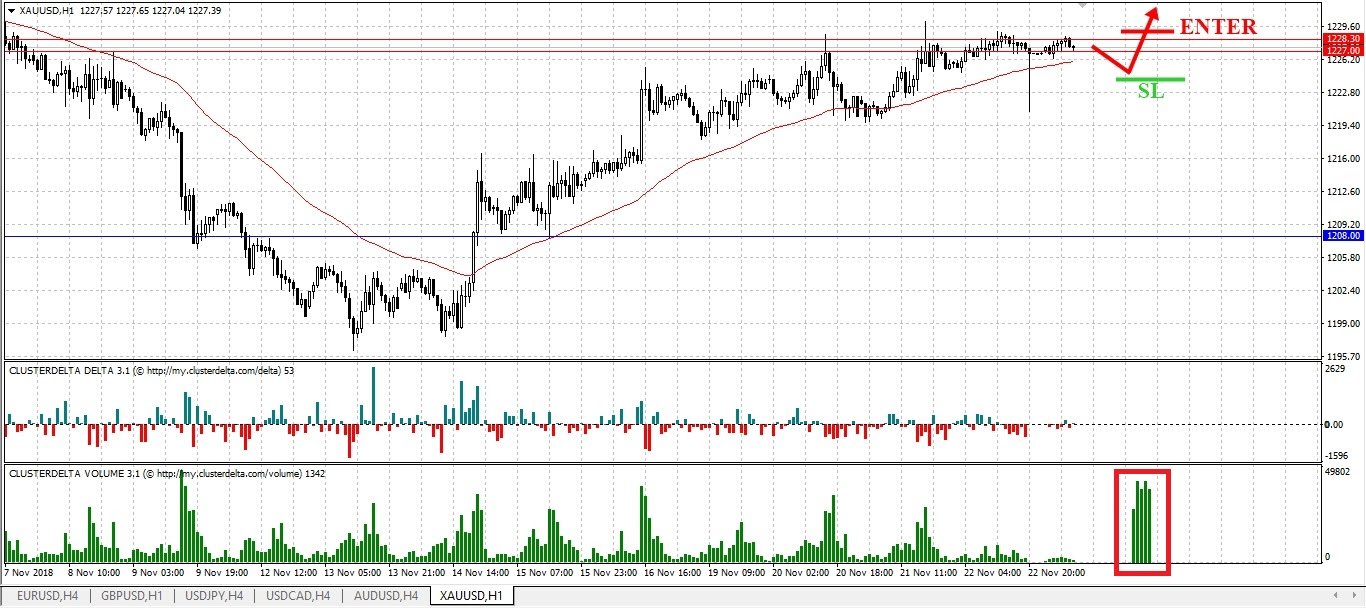The width and height of the screenshot is (1366, 608).
Task: Click the red rectangle around volume bars
Action: click(x=1142, y=521)
